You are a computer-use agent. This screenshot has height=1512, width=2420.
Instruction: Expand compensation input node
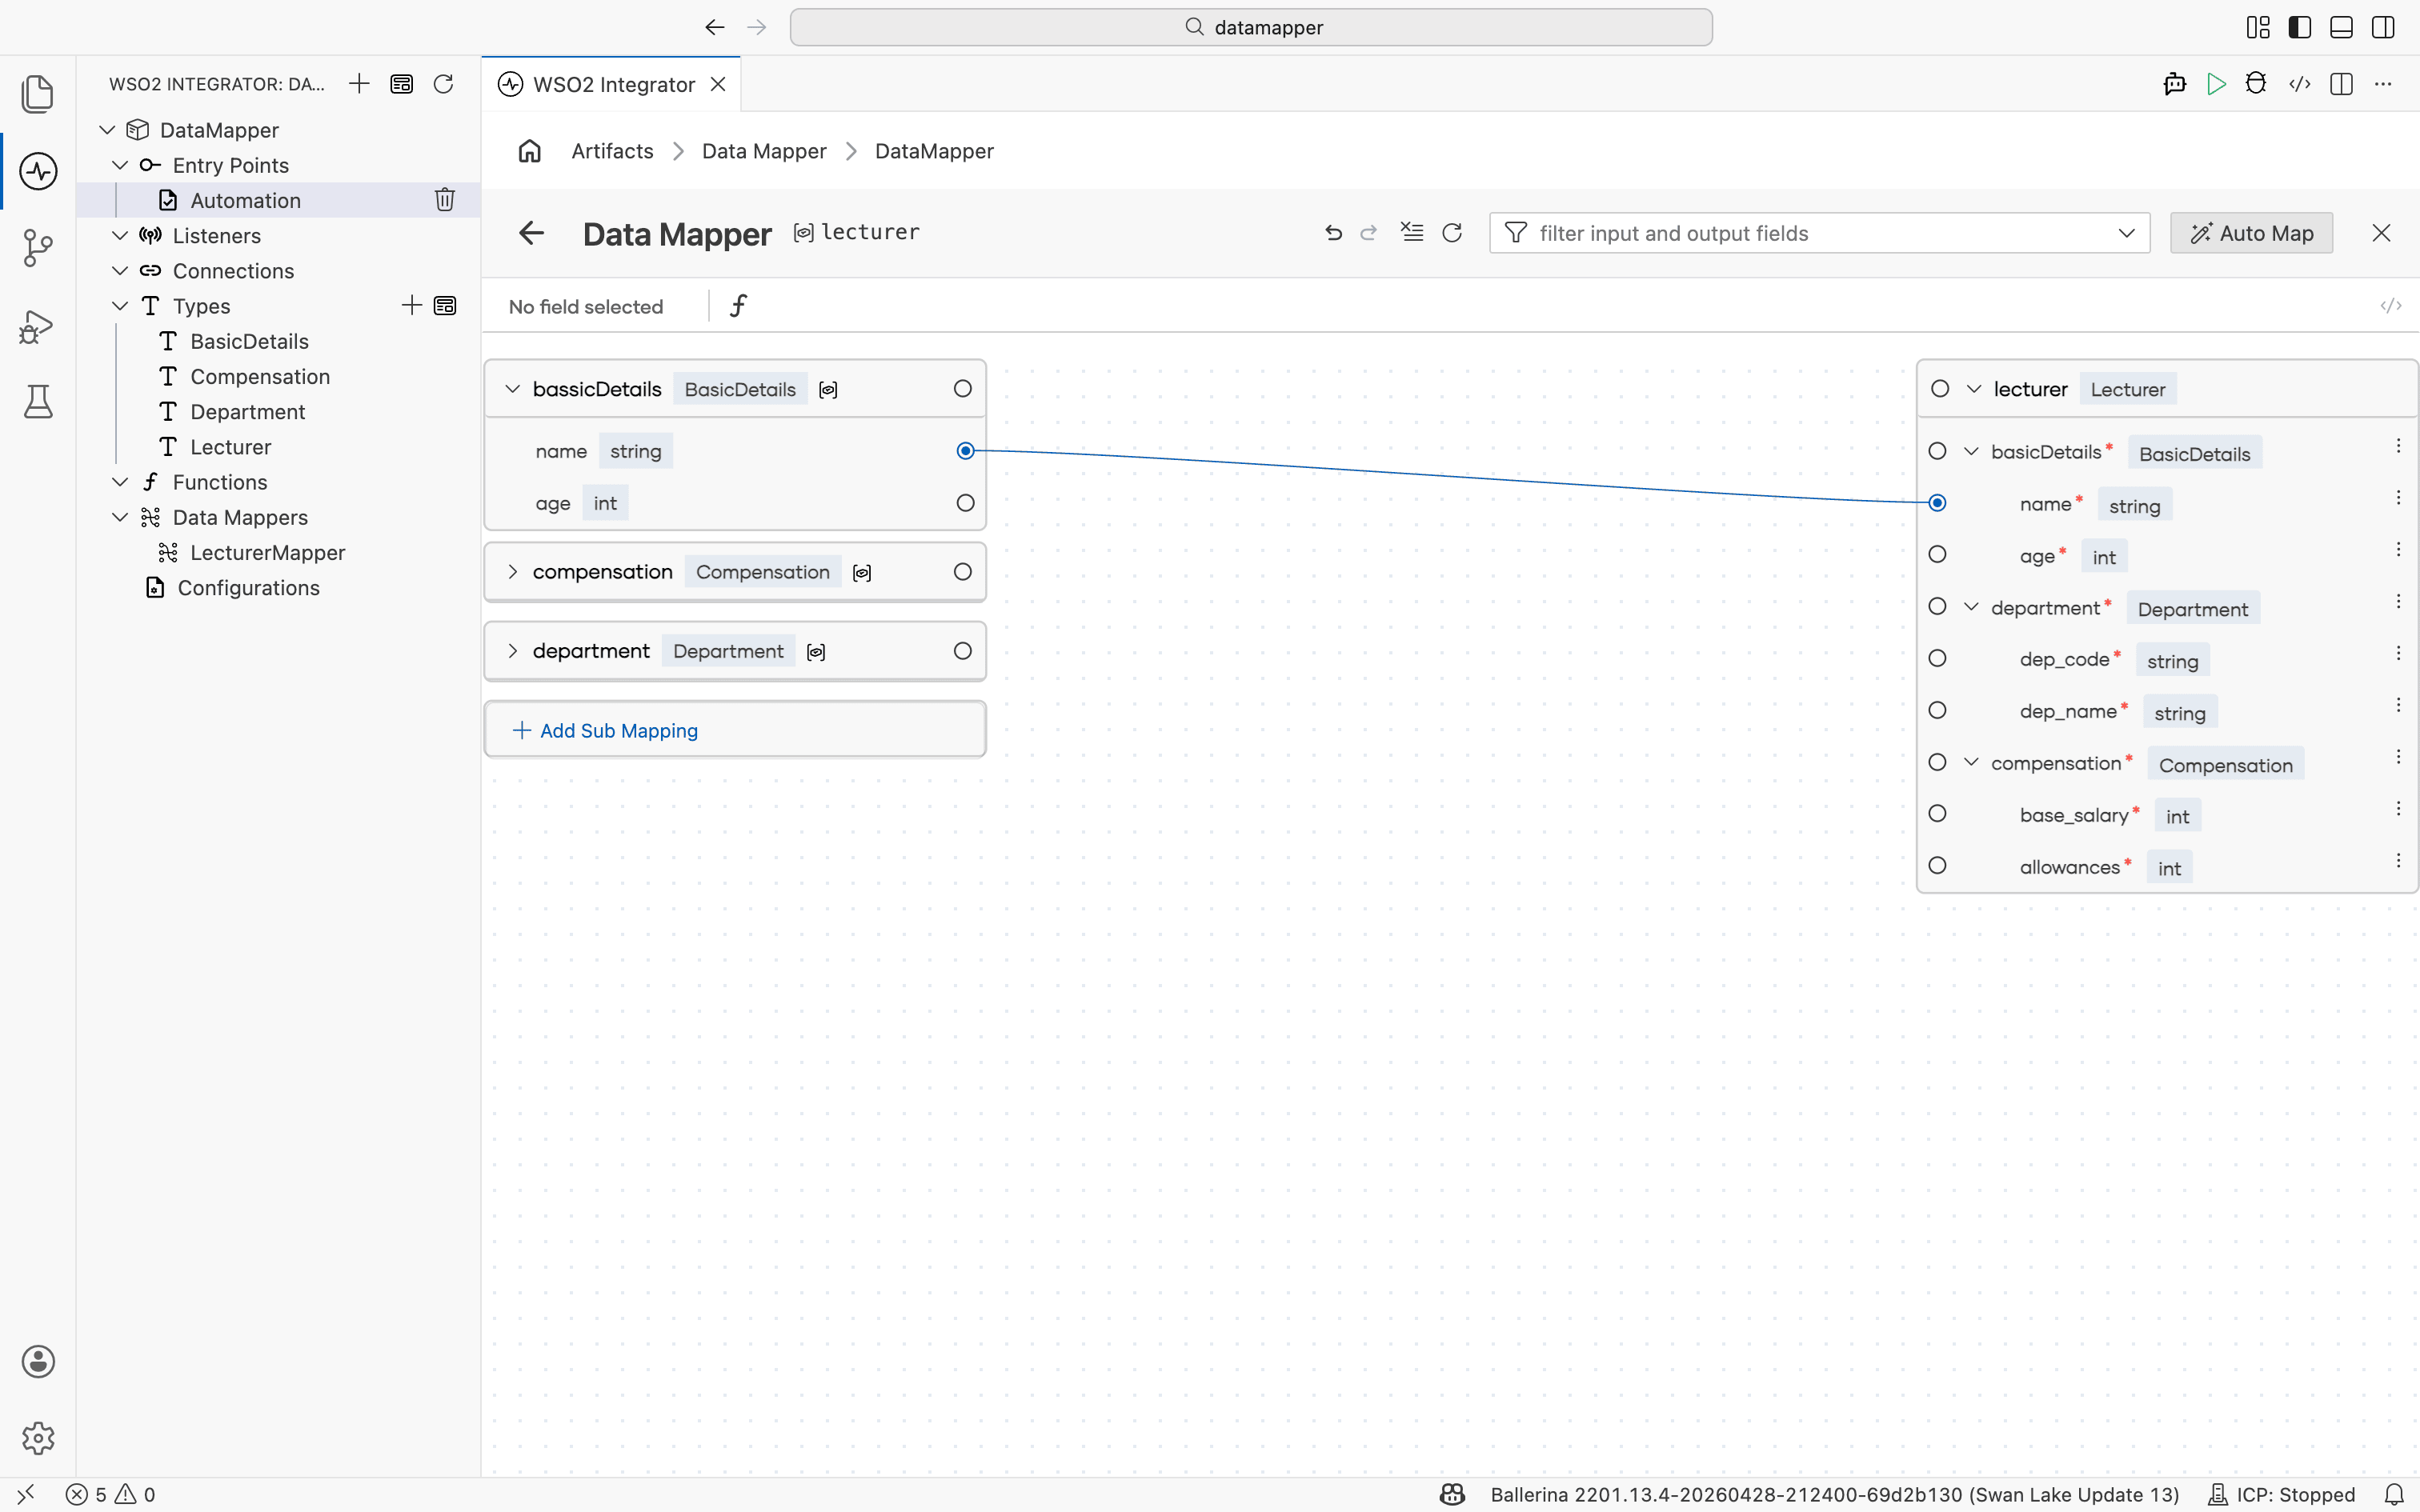click(512, 572)
